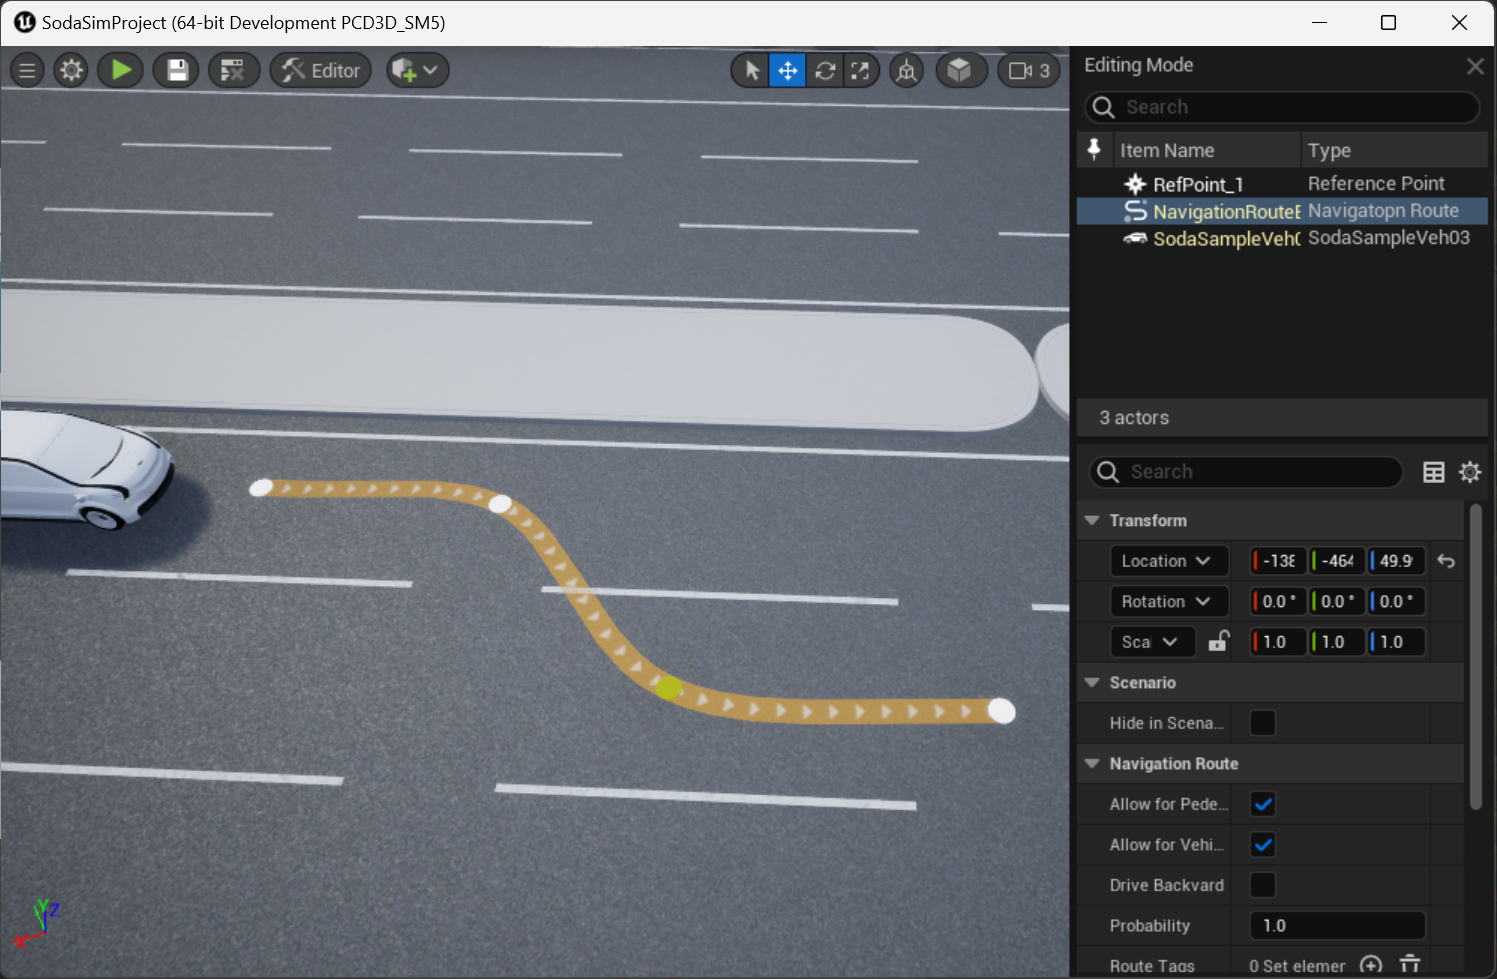Clear Route Tags elements icon
Screen dimensions: 1497x979
(1410, 965)
